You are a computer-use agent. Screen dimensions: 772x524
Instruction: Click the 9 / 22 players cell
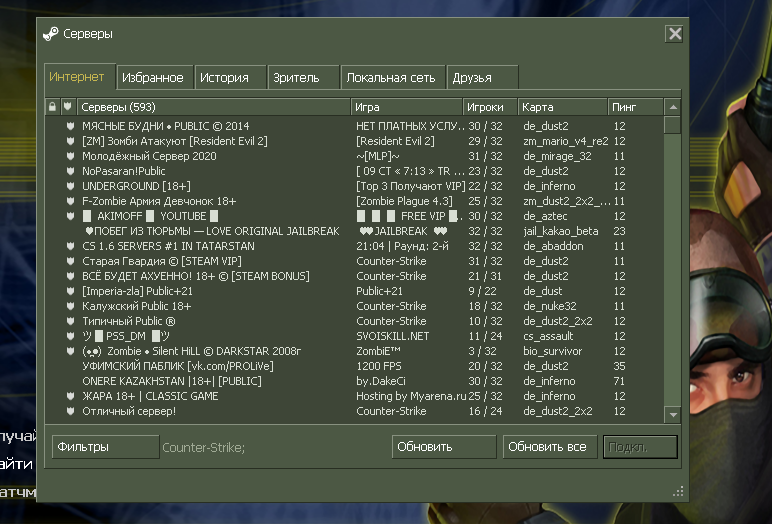coord(482,291)
